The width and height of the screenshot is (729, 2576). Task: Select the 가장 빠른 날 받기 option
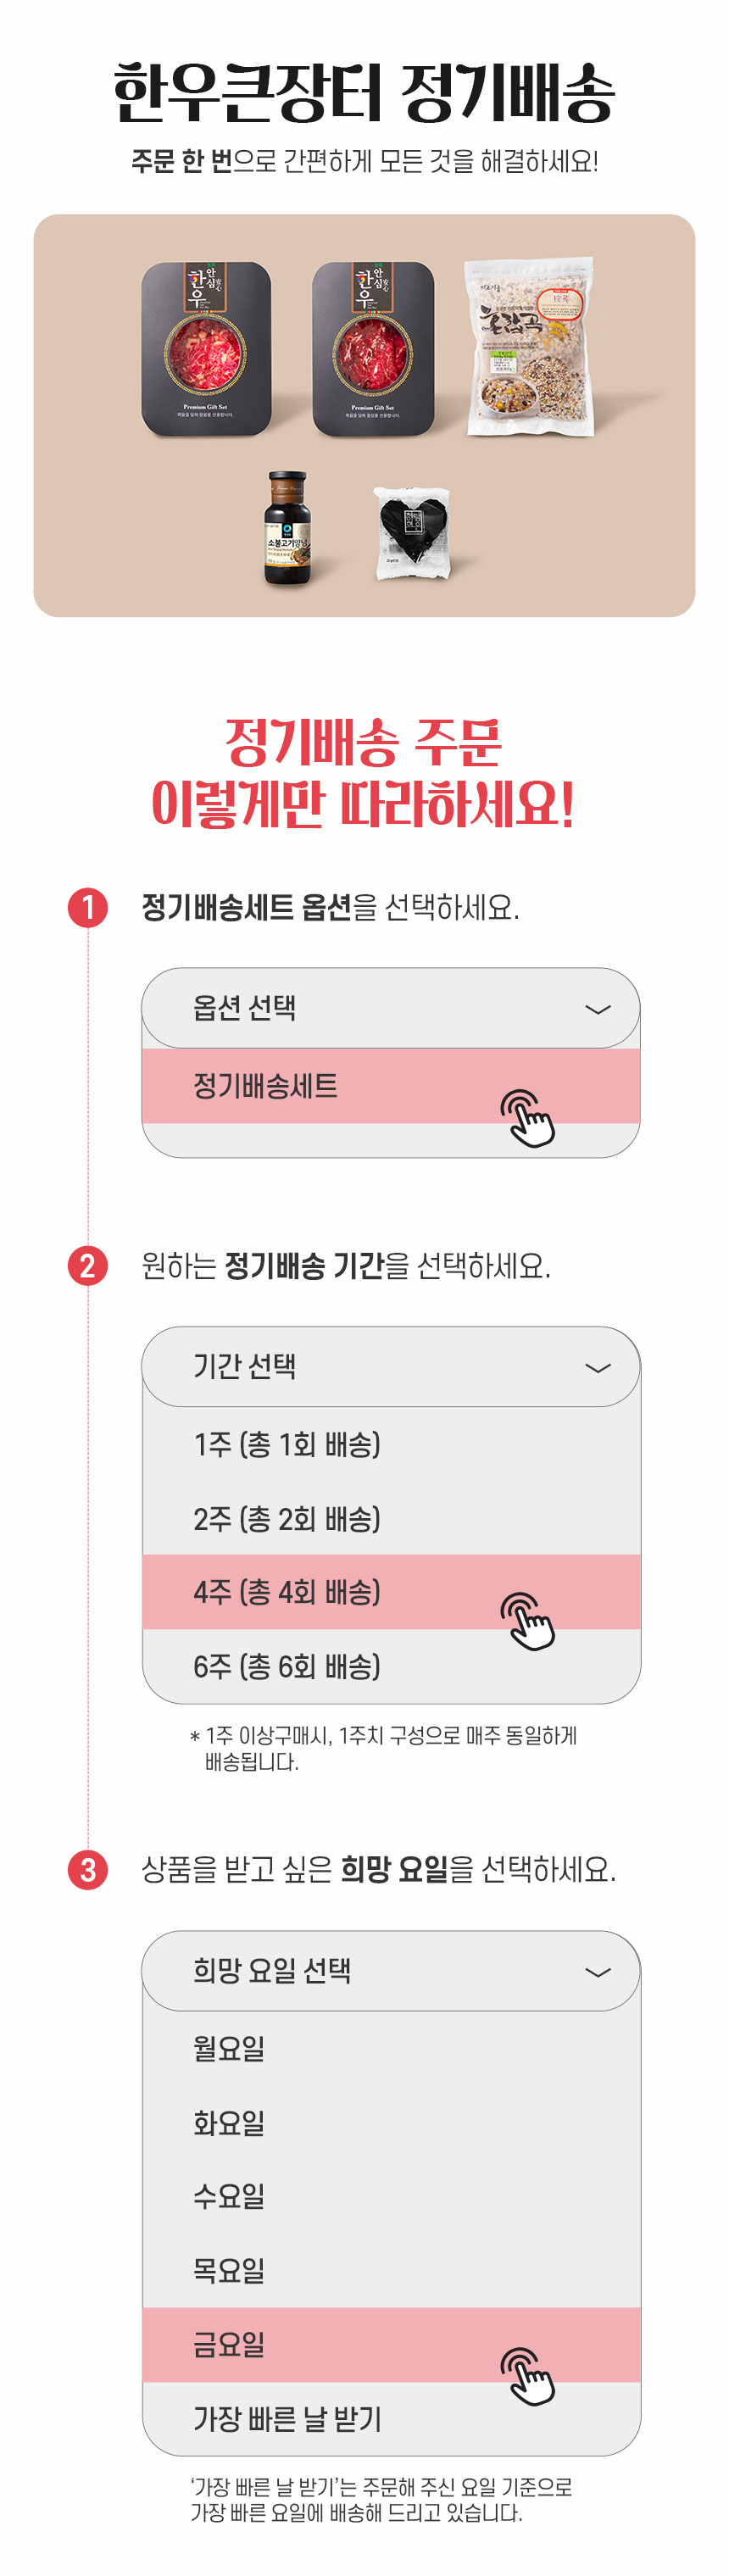pos(287,2419)
